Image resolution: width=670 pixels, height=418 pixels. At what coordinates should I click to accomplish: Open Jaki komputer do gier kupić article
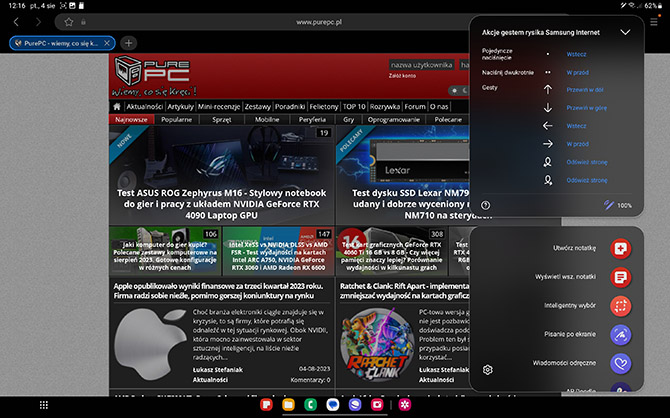(x=165, y=251)
